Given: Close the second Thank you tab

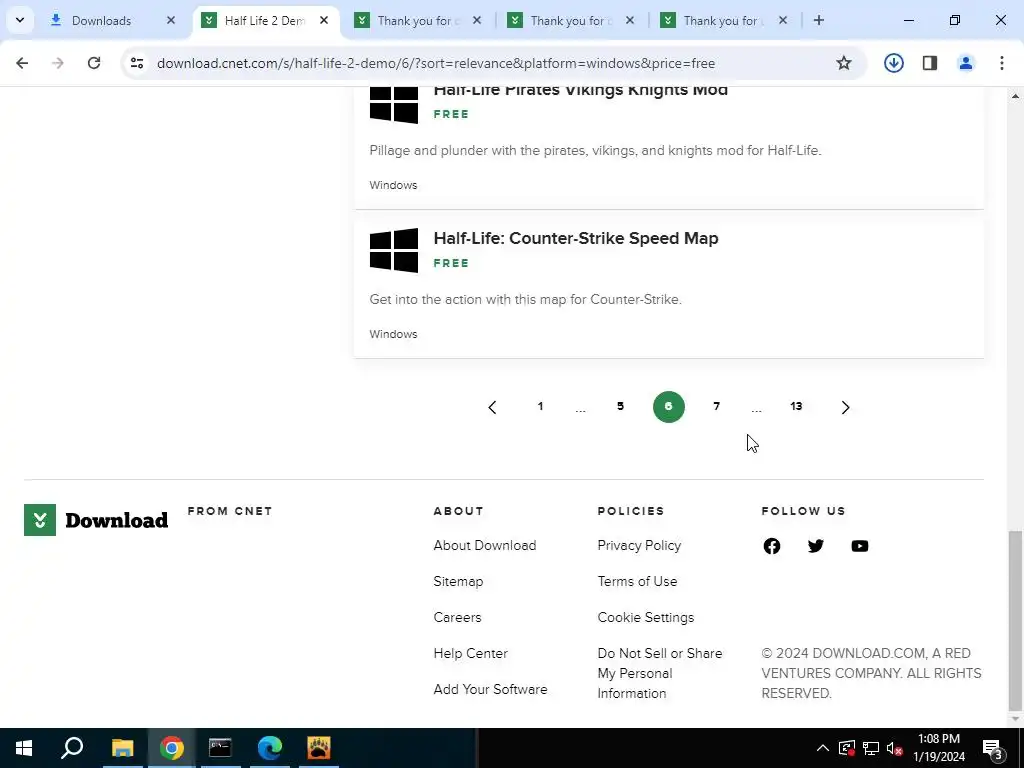Looking at the screenshot, I should 630,20.
